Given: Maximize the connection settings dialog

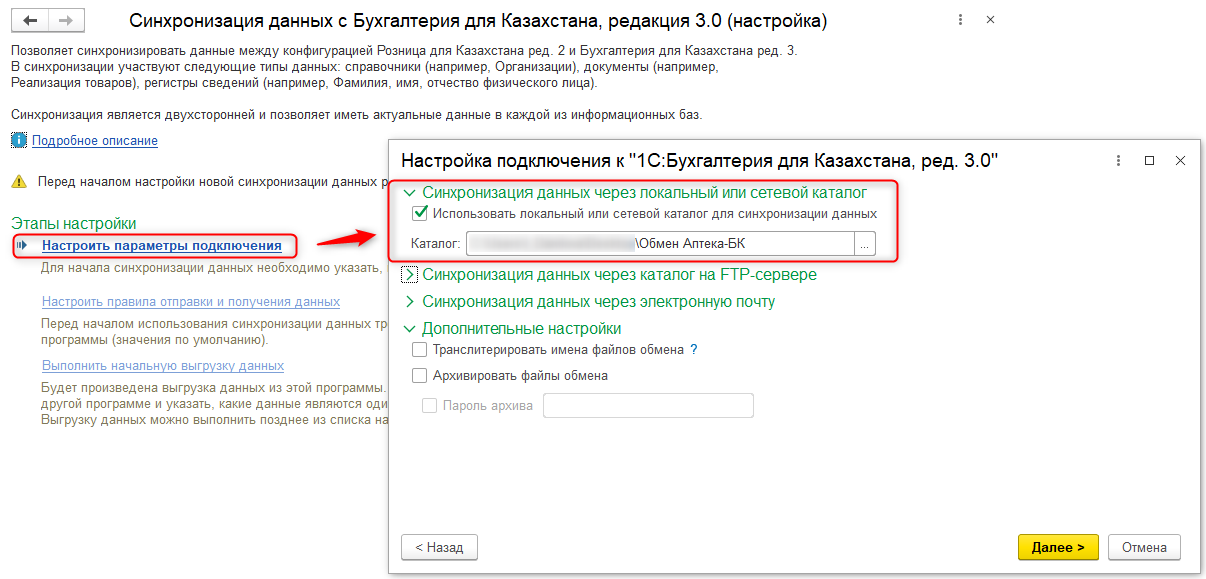Looking at the screenshot, I should pos(1149,161).
